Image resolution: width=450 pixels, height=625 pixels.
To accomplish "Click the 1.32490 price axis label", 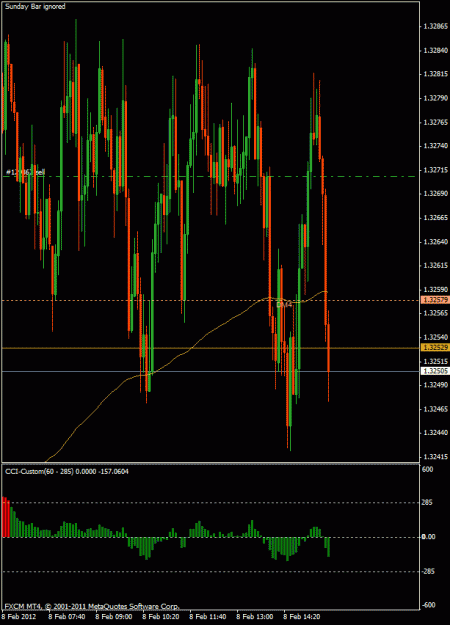I will (x=436, y=385).
